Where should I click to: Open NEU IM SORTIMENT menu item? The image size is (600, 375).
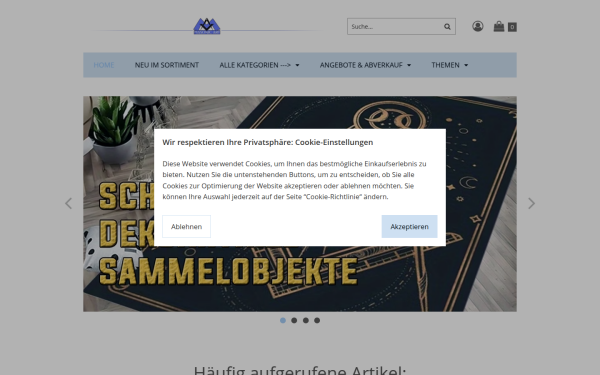[x=166, y=65]
